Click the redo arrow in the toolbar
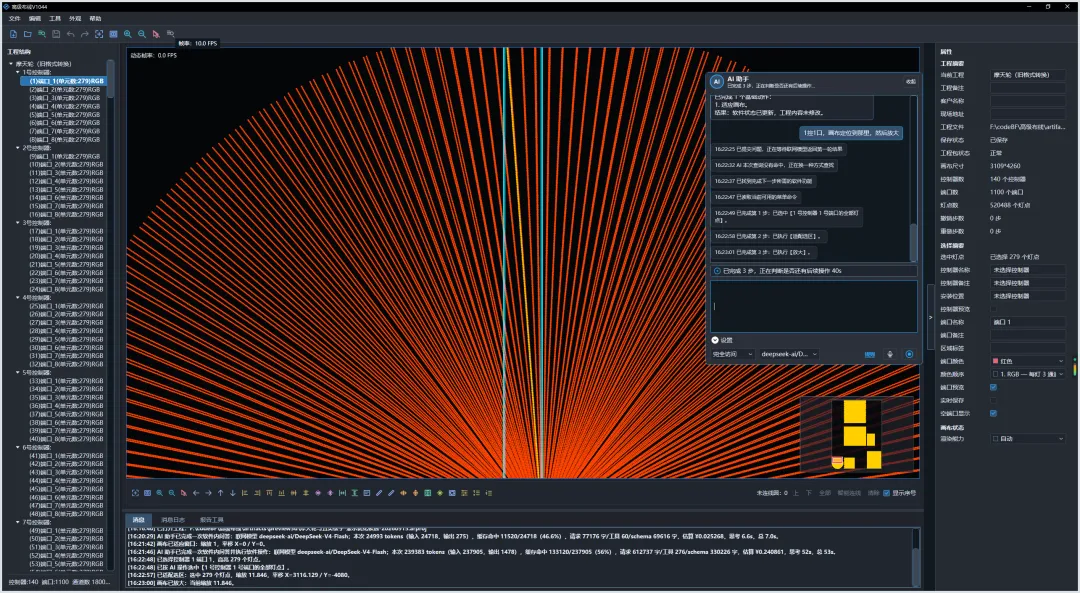This screenshot has height=593, width=1080. pyautogui.click(x=85, y=34)
